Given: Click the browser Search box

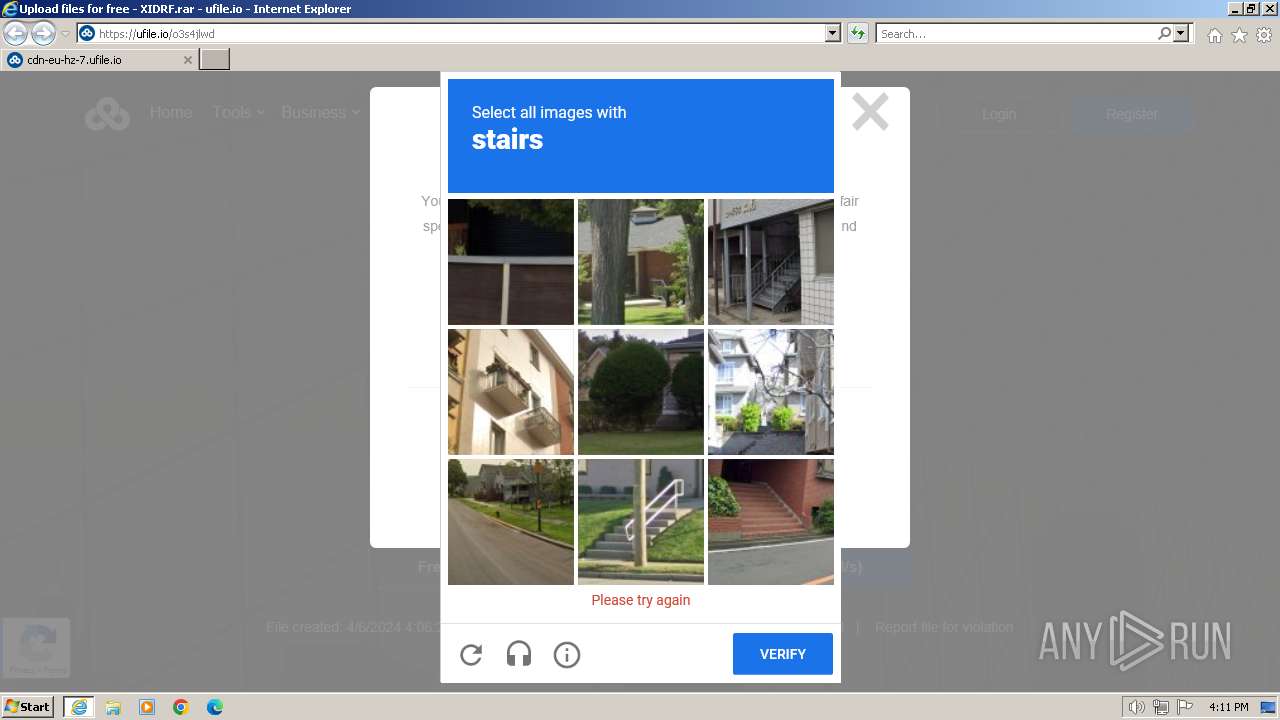Looking at the screenshot, I should coord(1016,33).
